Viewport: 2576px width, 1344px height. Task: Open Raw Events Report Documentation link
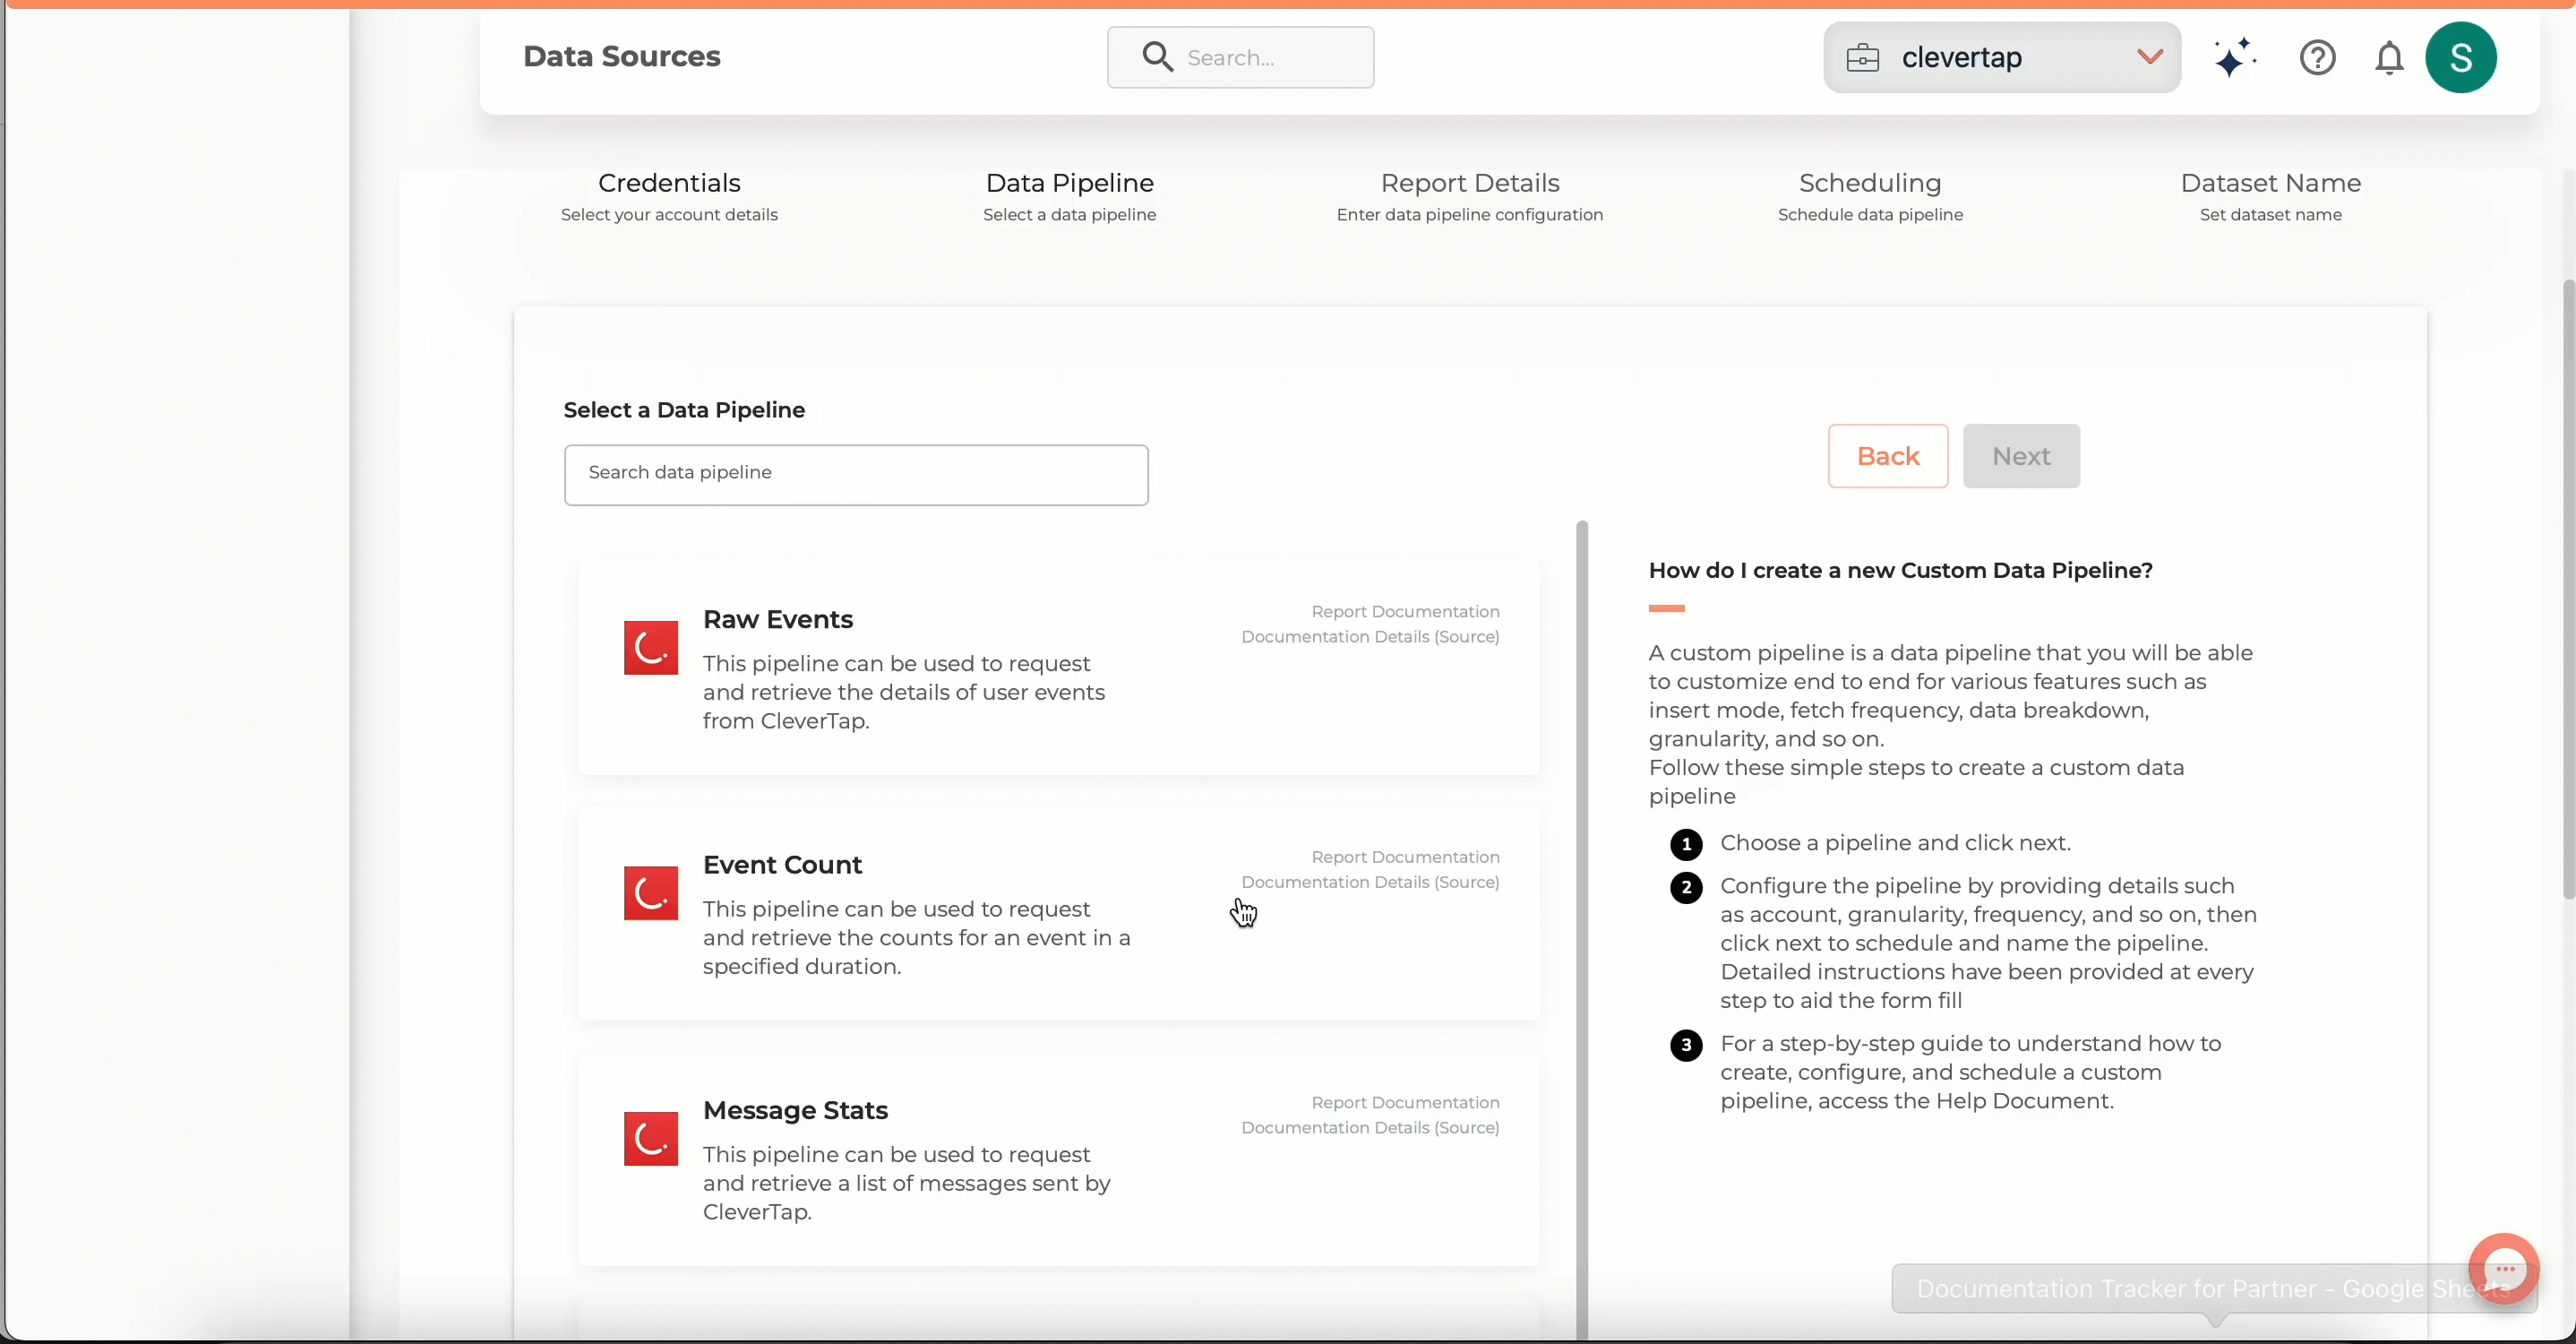coord(1405,611)
